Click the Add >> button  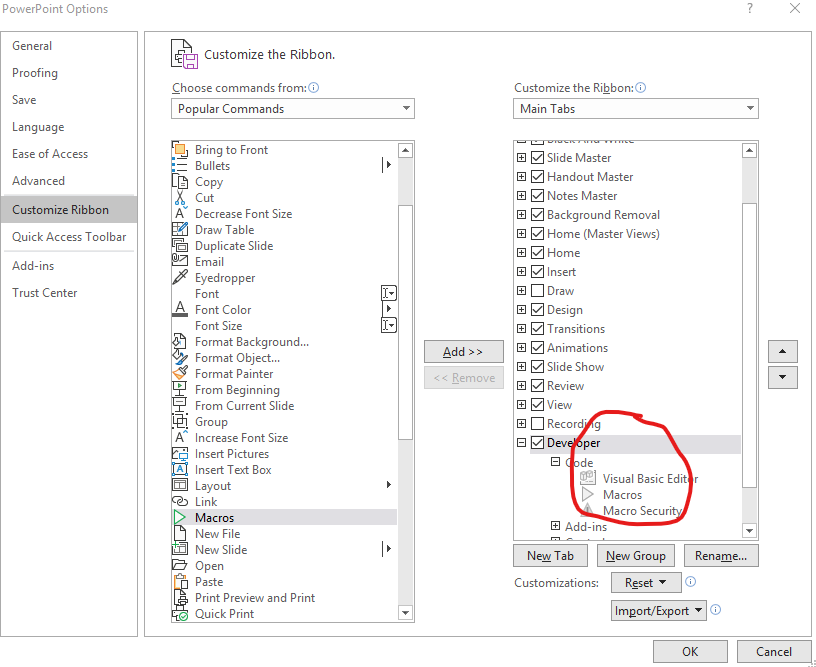[464, 352]
